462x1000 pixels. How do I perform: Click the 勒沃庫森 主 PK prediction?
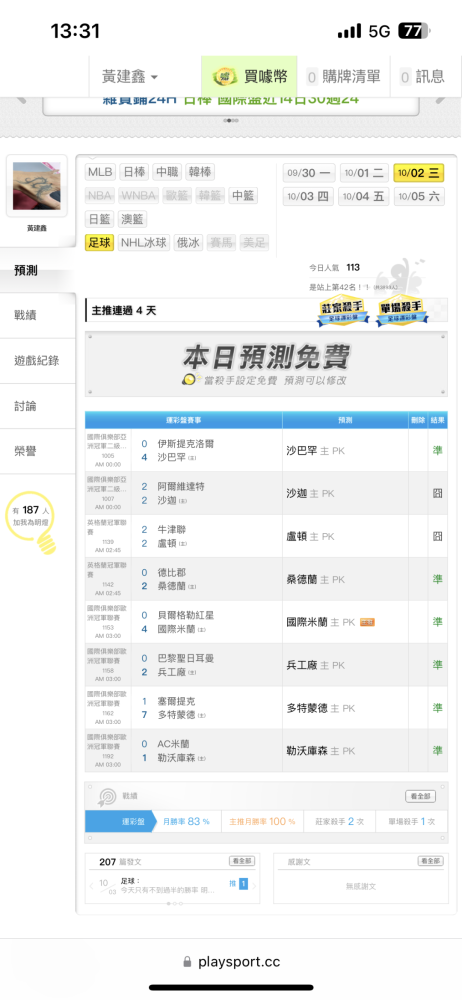point(321,751)
